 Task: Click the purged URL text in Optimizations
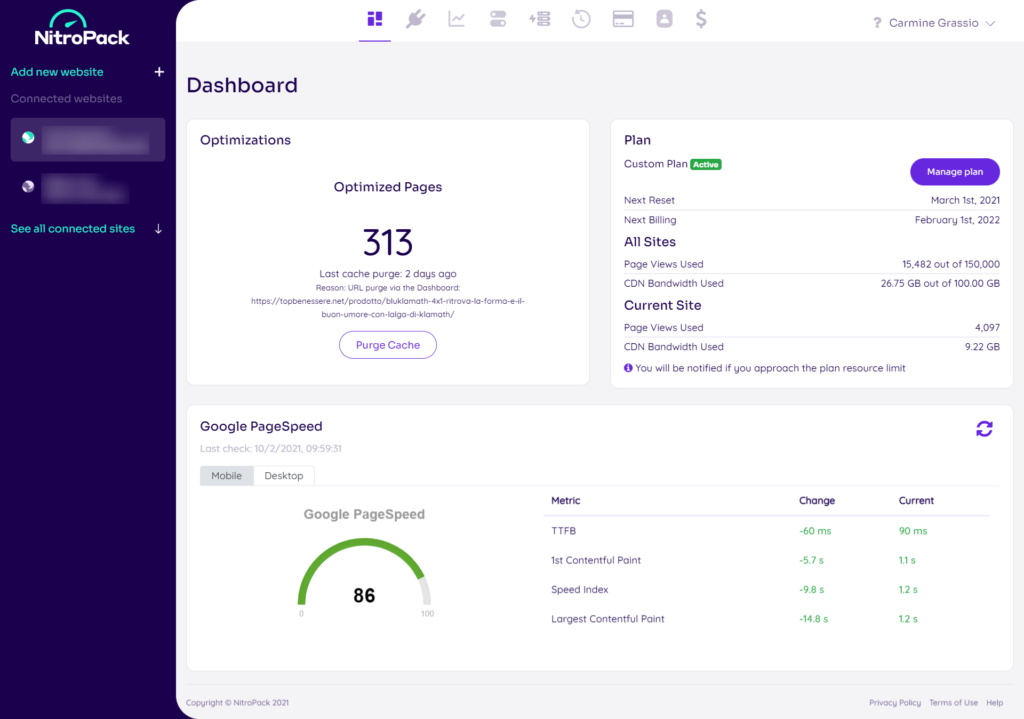coord(388,308)
